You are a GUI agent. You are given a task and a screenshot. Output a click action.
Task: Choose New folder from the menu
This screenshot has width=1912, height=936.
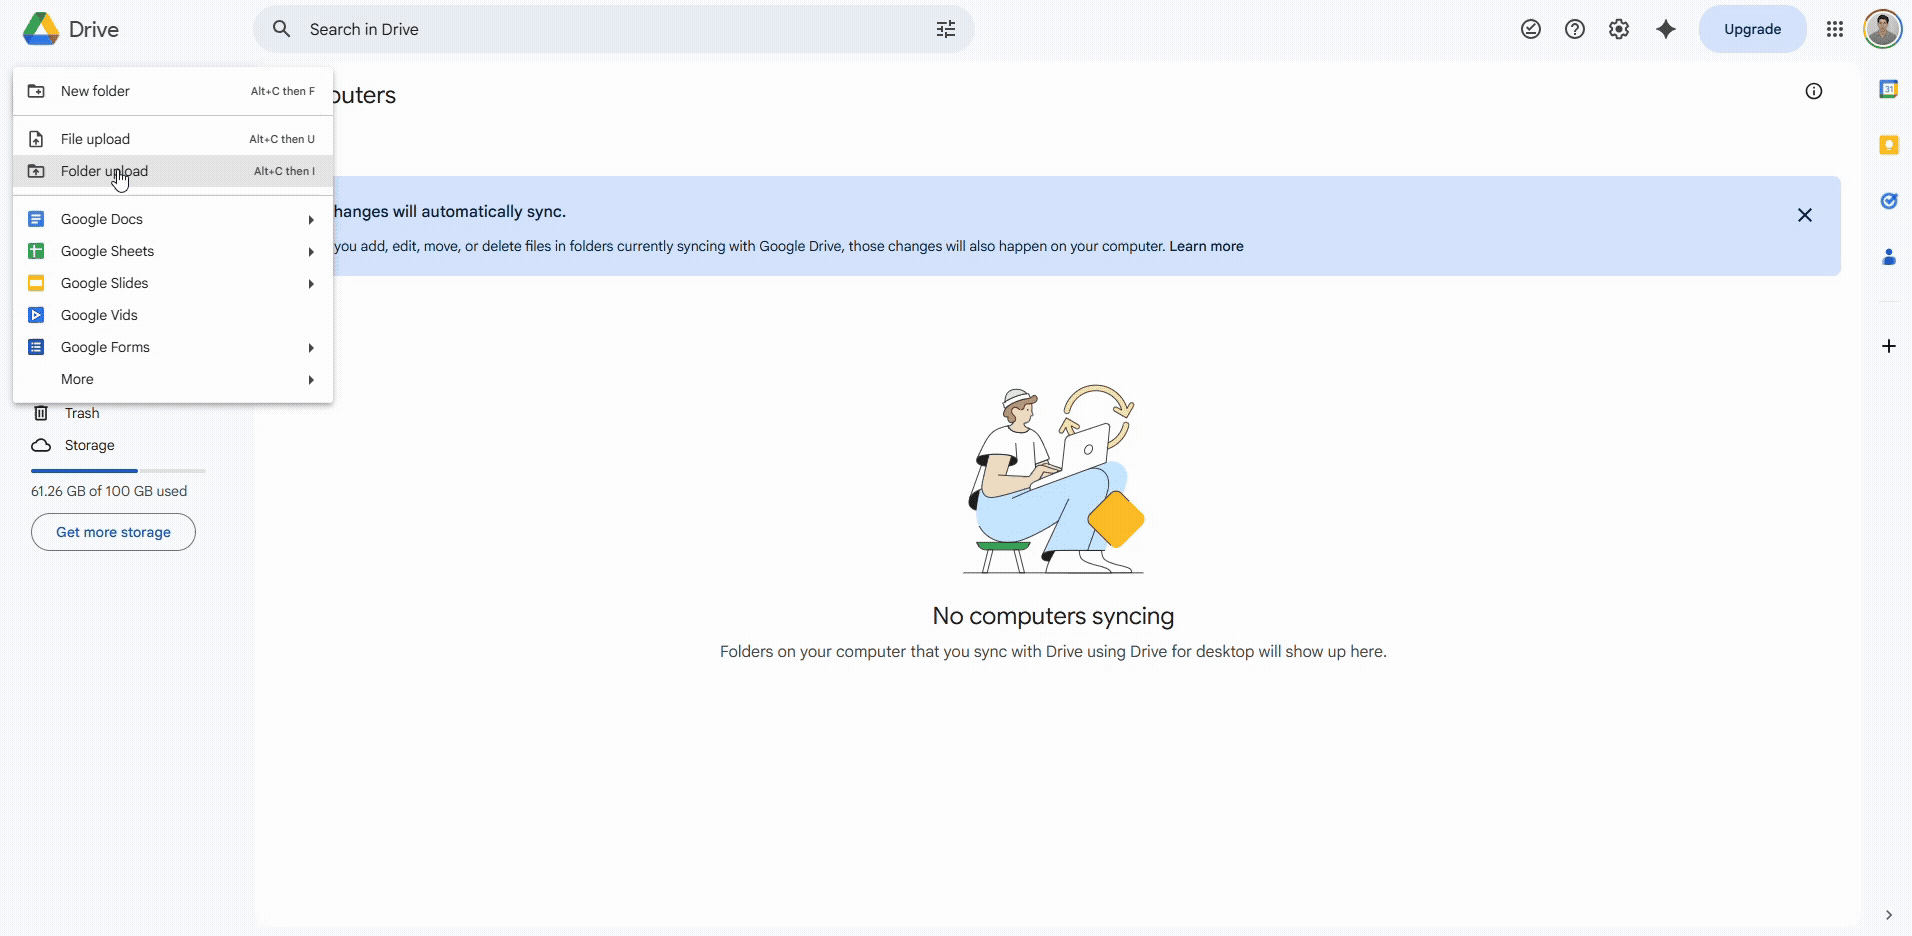[173, 91]
